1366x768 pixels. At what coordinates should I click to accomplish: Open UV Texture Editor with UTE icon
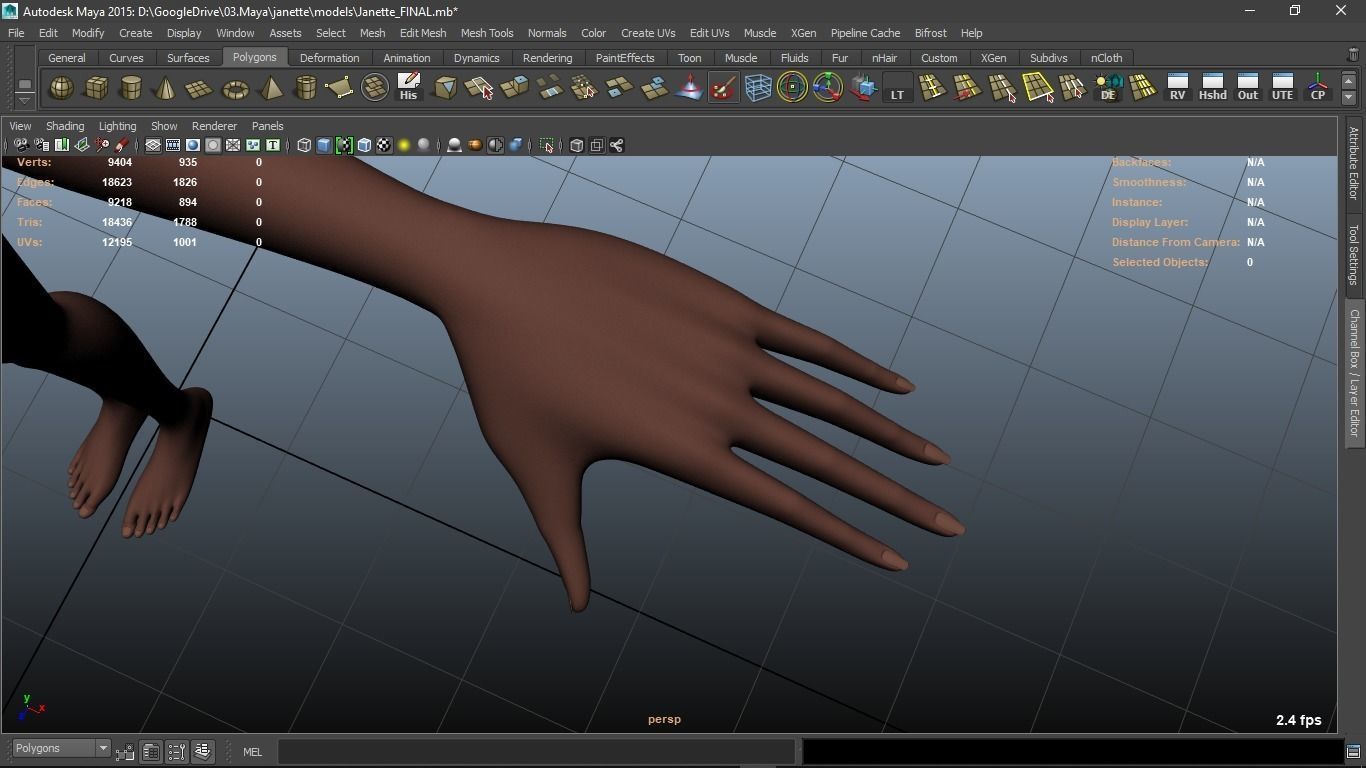coord(1283,88)
